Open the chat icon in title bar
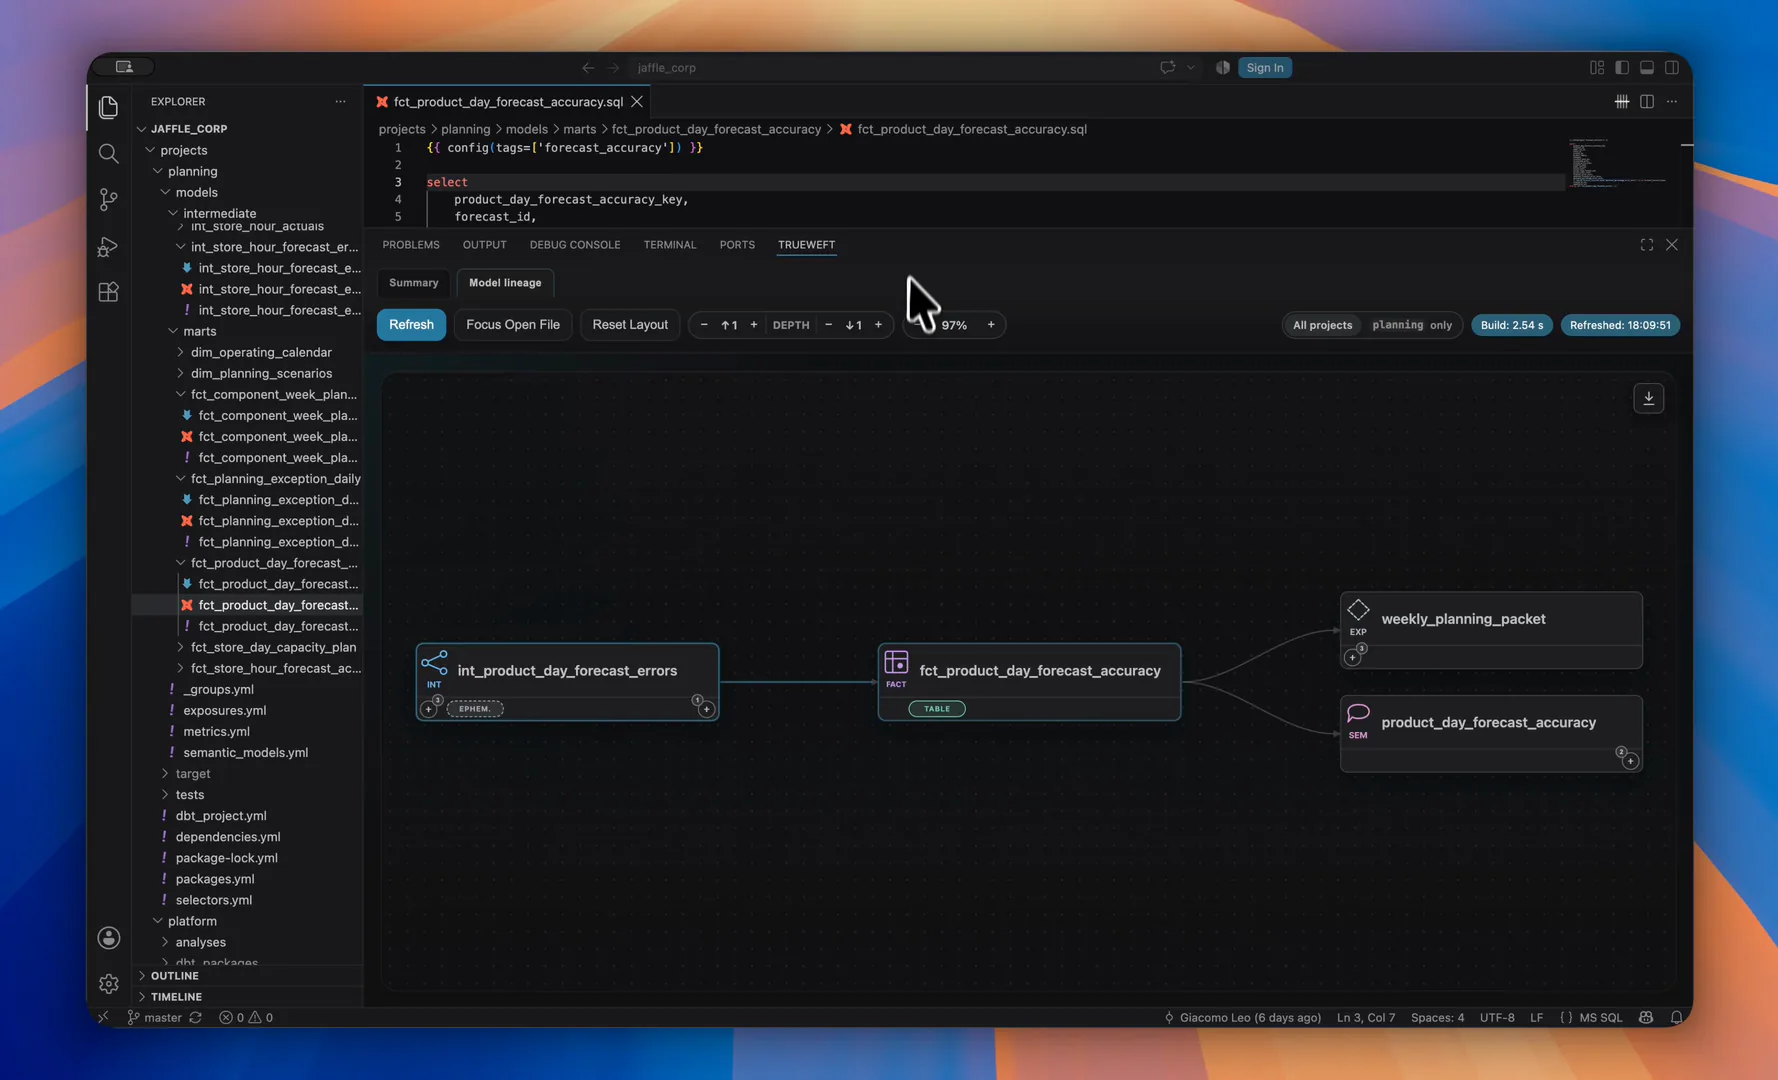The image size is (1778, 1080). tap(1167, 68)
